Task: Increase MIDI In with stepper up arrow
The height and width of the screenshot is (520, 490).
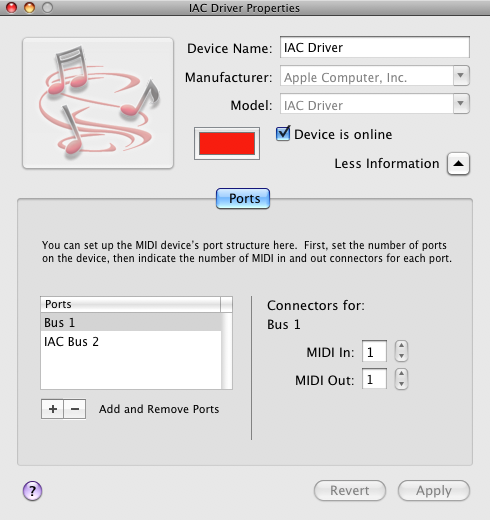Action: [401, 346]
